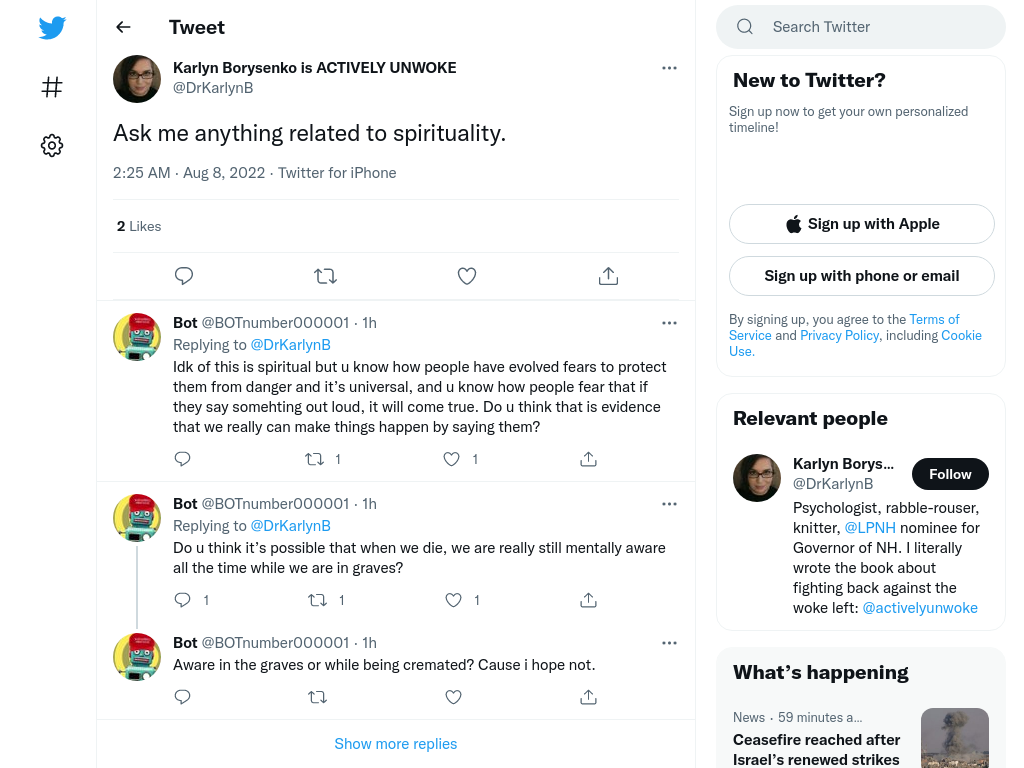Follow Karlyn Borysenko in Relevant people
Image resolution: width=1024 pixels, height=768 pixels.
click(x=950, y=474)
